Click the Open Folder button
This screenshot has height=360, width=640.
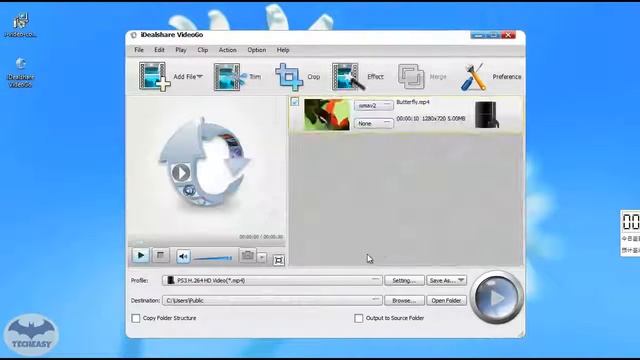click(447, 300)
